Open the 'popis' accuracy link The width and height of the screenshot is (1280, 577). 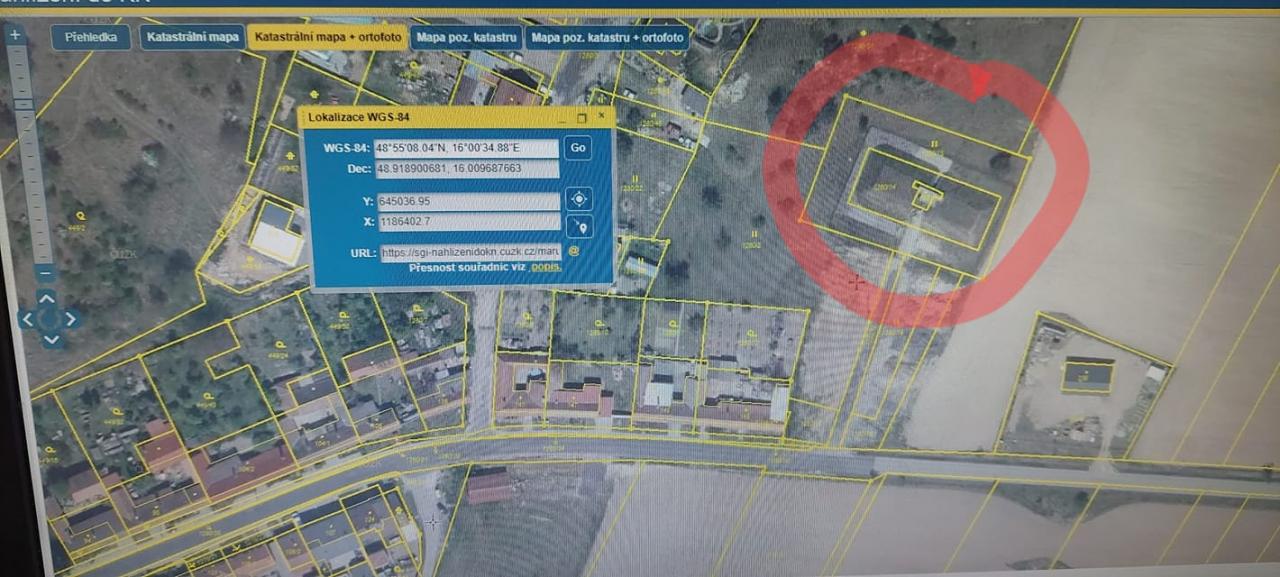pos(545,268)
